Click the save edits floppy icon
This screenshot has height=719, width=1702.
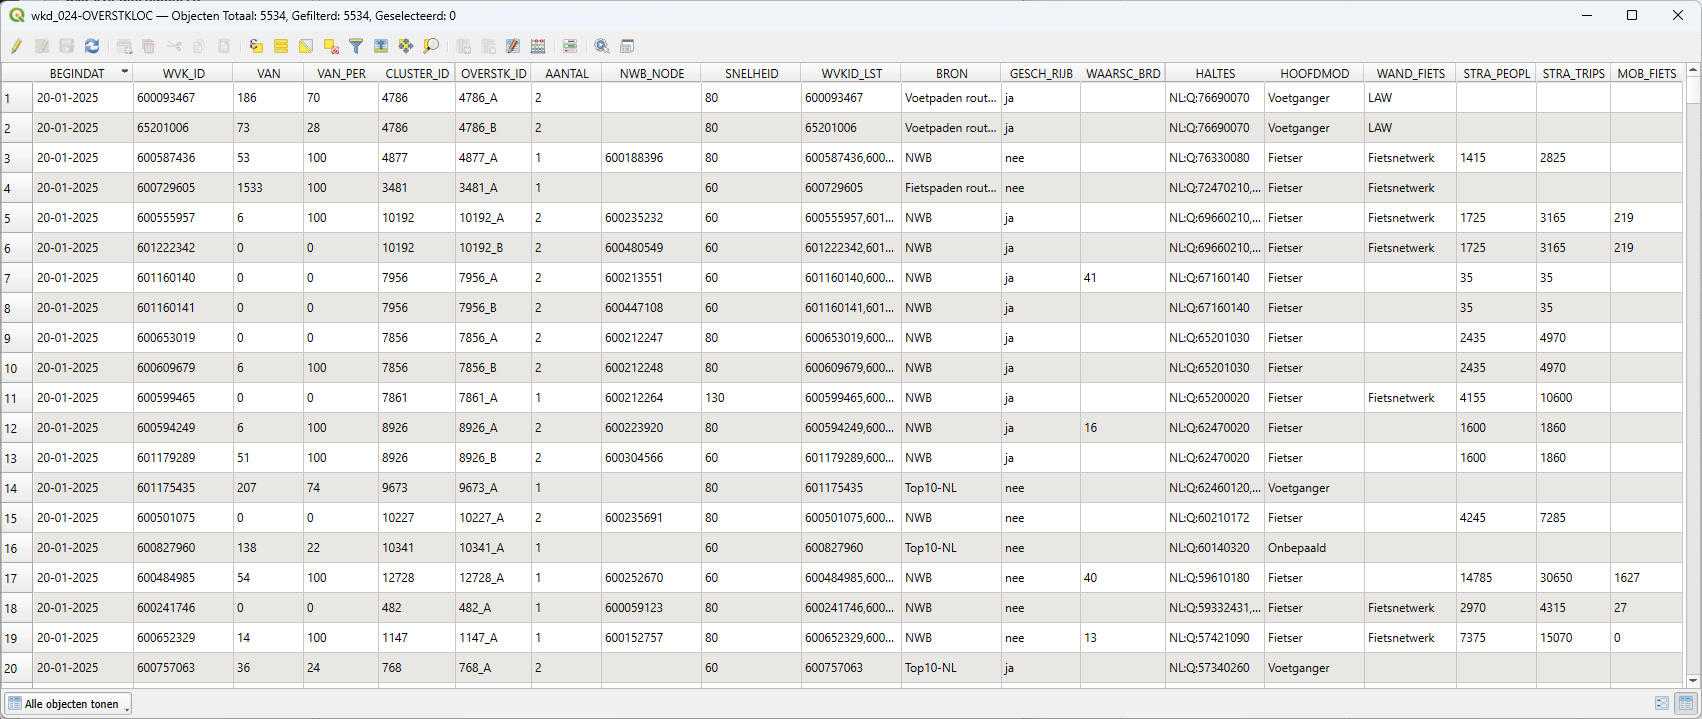(67, 46)
